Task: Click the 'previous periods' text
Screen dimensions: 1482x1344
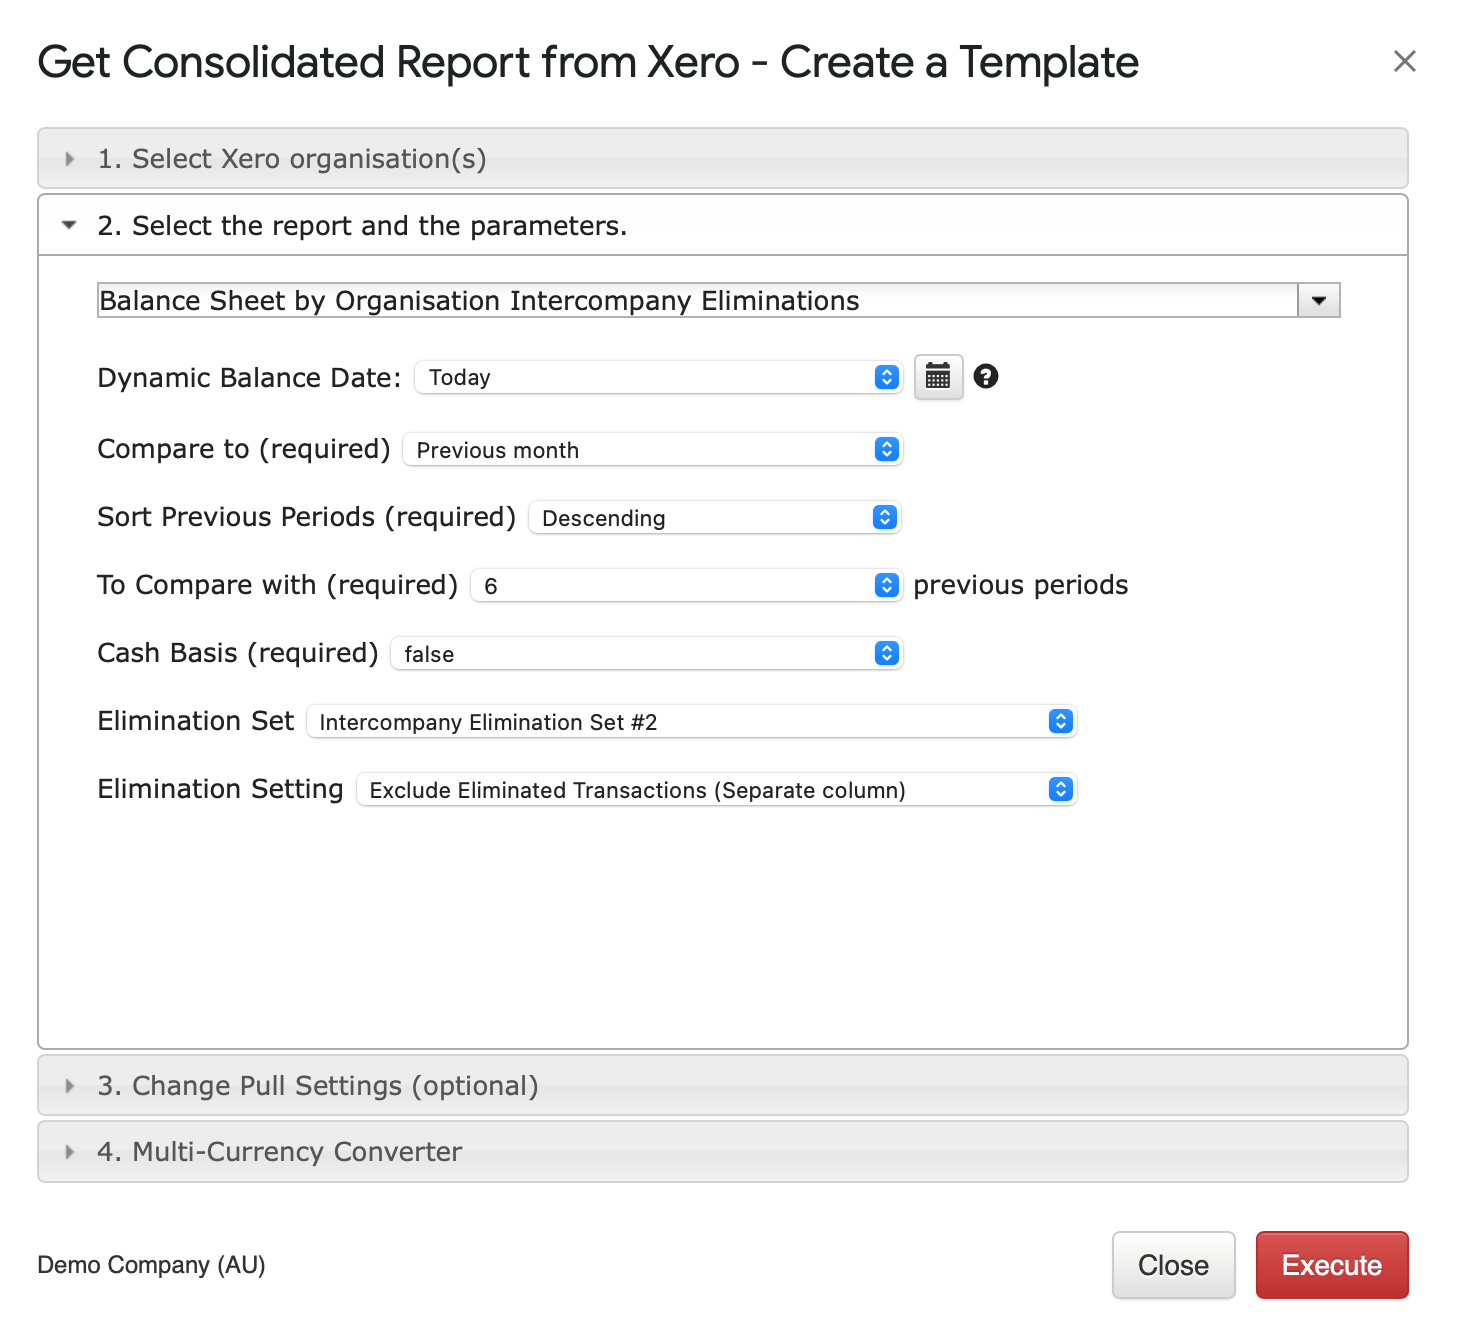Action: click(1021, 585)
